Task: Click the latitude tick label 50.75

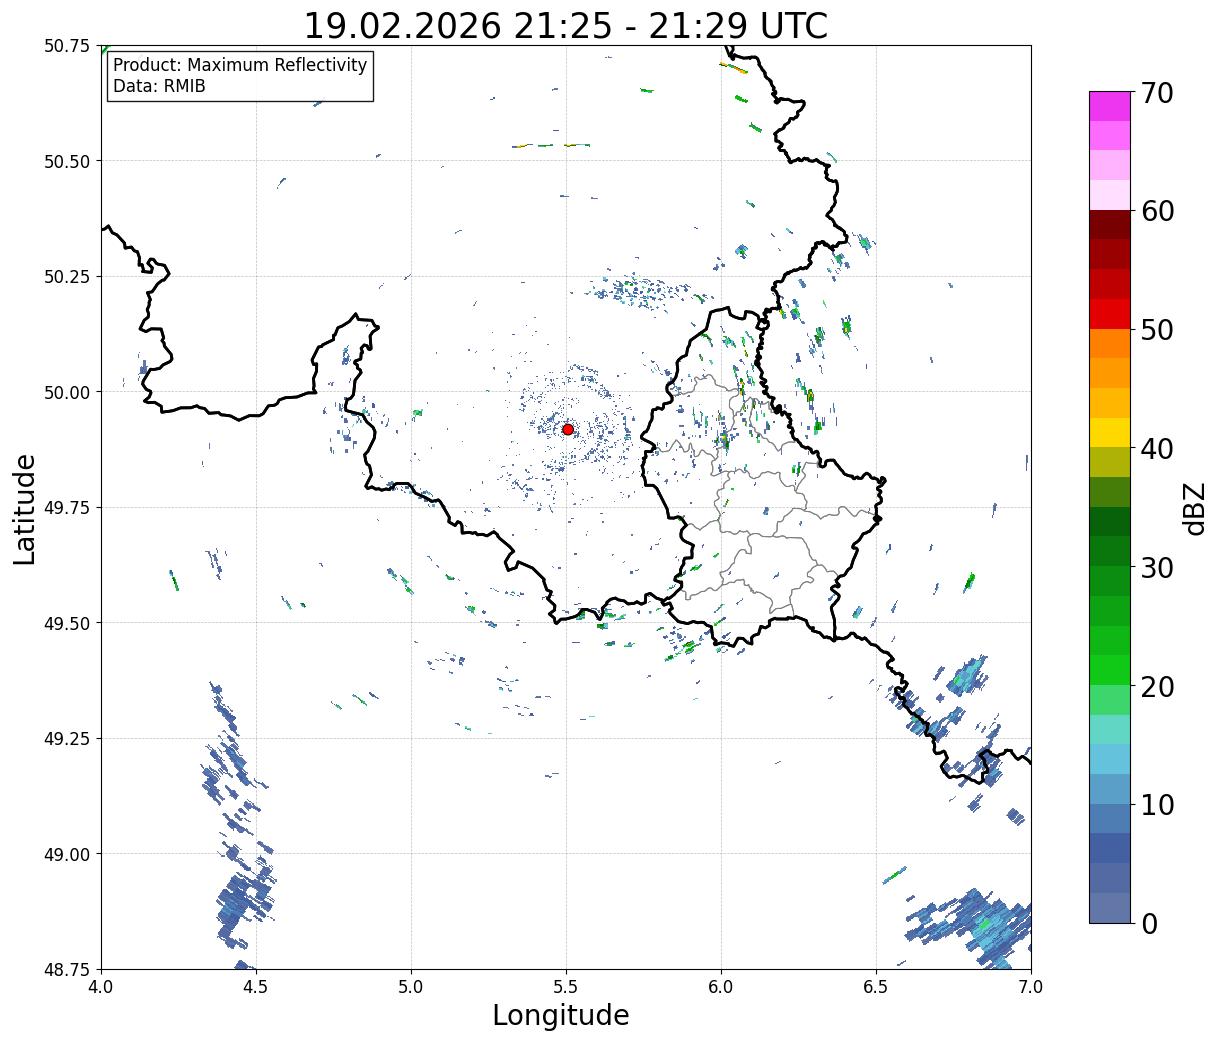Action: (68, 46)
